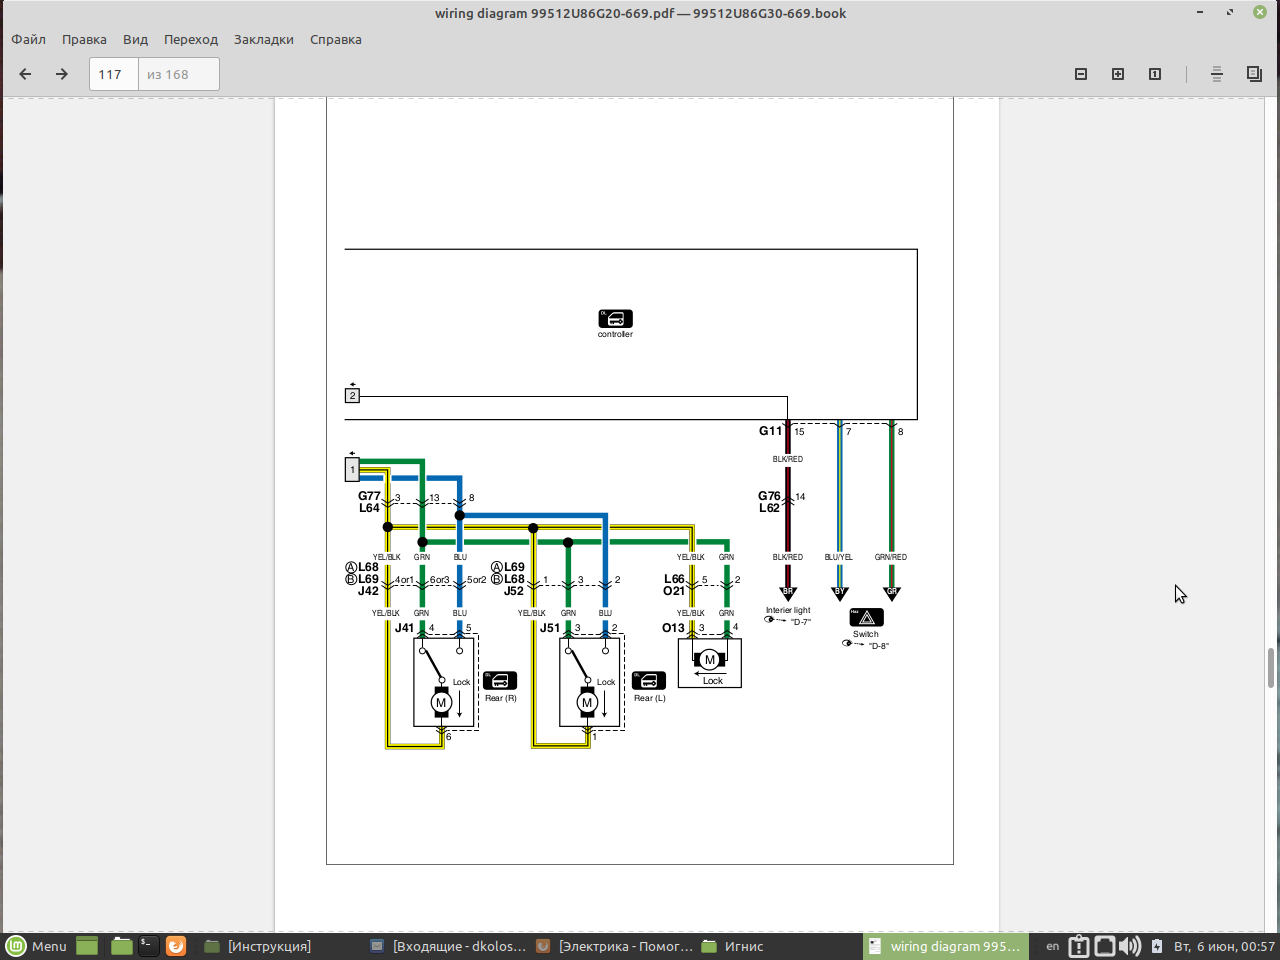
Task: Open the Linux Mint Menu button
Action: (37, 946)
